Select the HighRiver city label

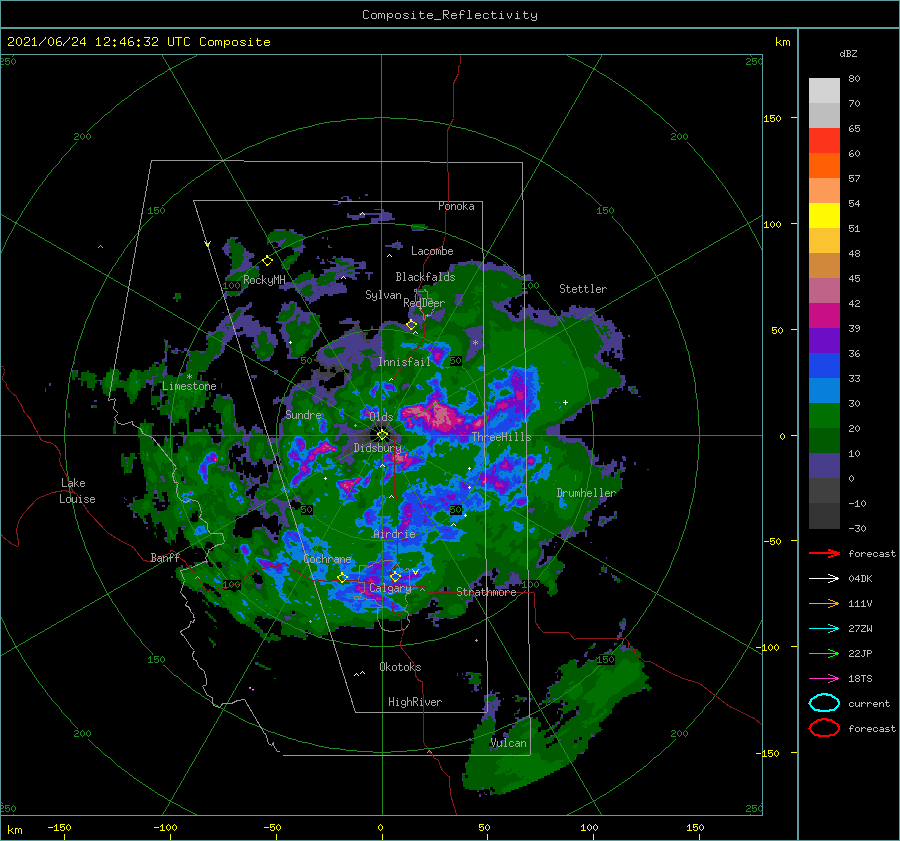click(x=415, y=702)
